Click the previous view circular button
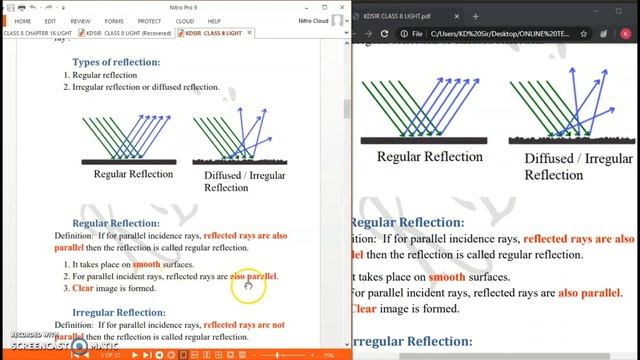Viewport: 640px width, 360px height. [x=159, y=356]
